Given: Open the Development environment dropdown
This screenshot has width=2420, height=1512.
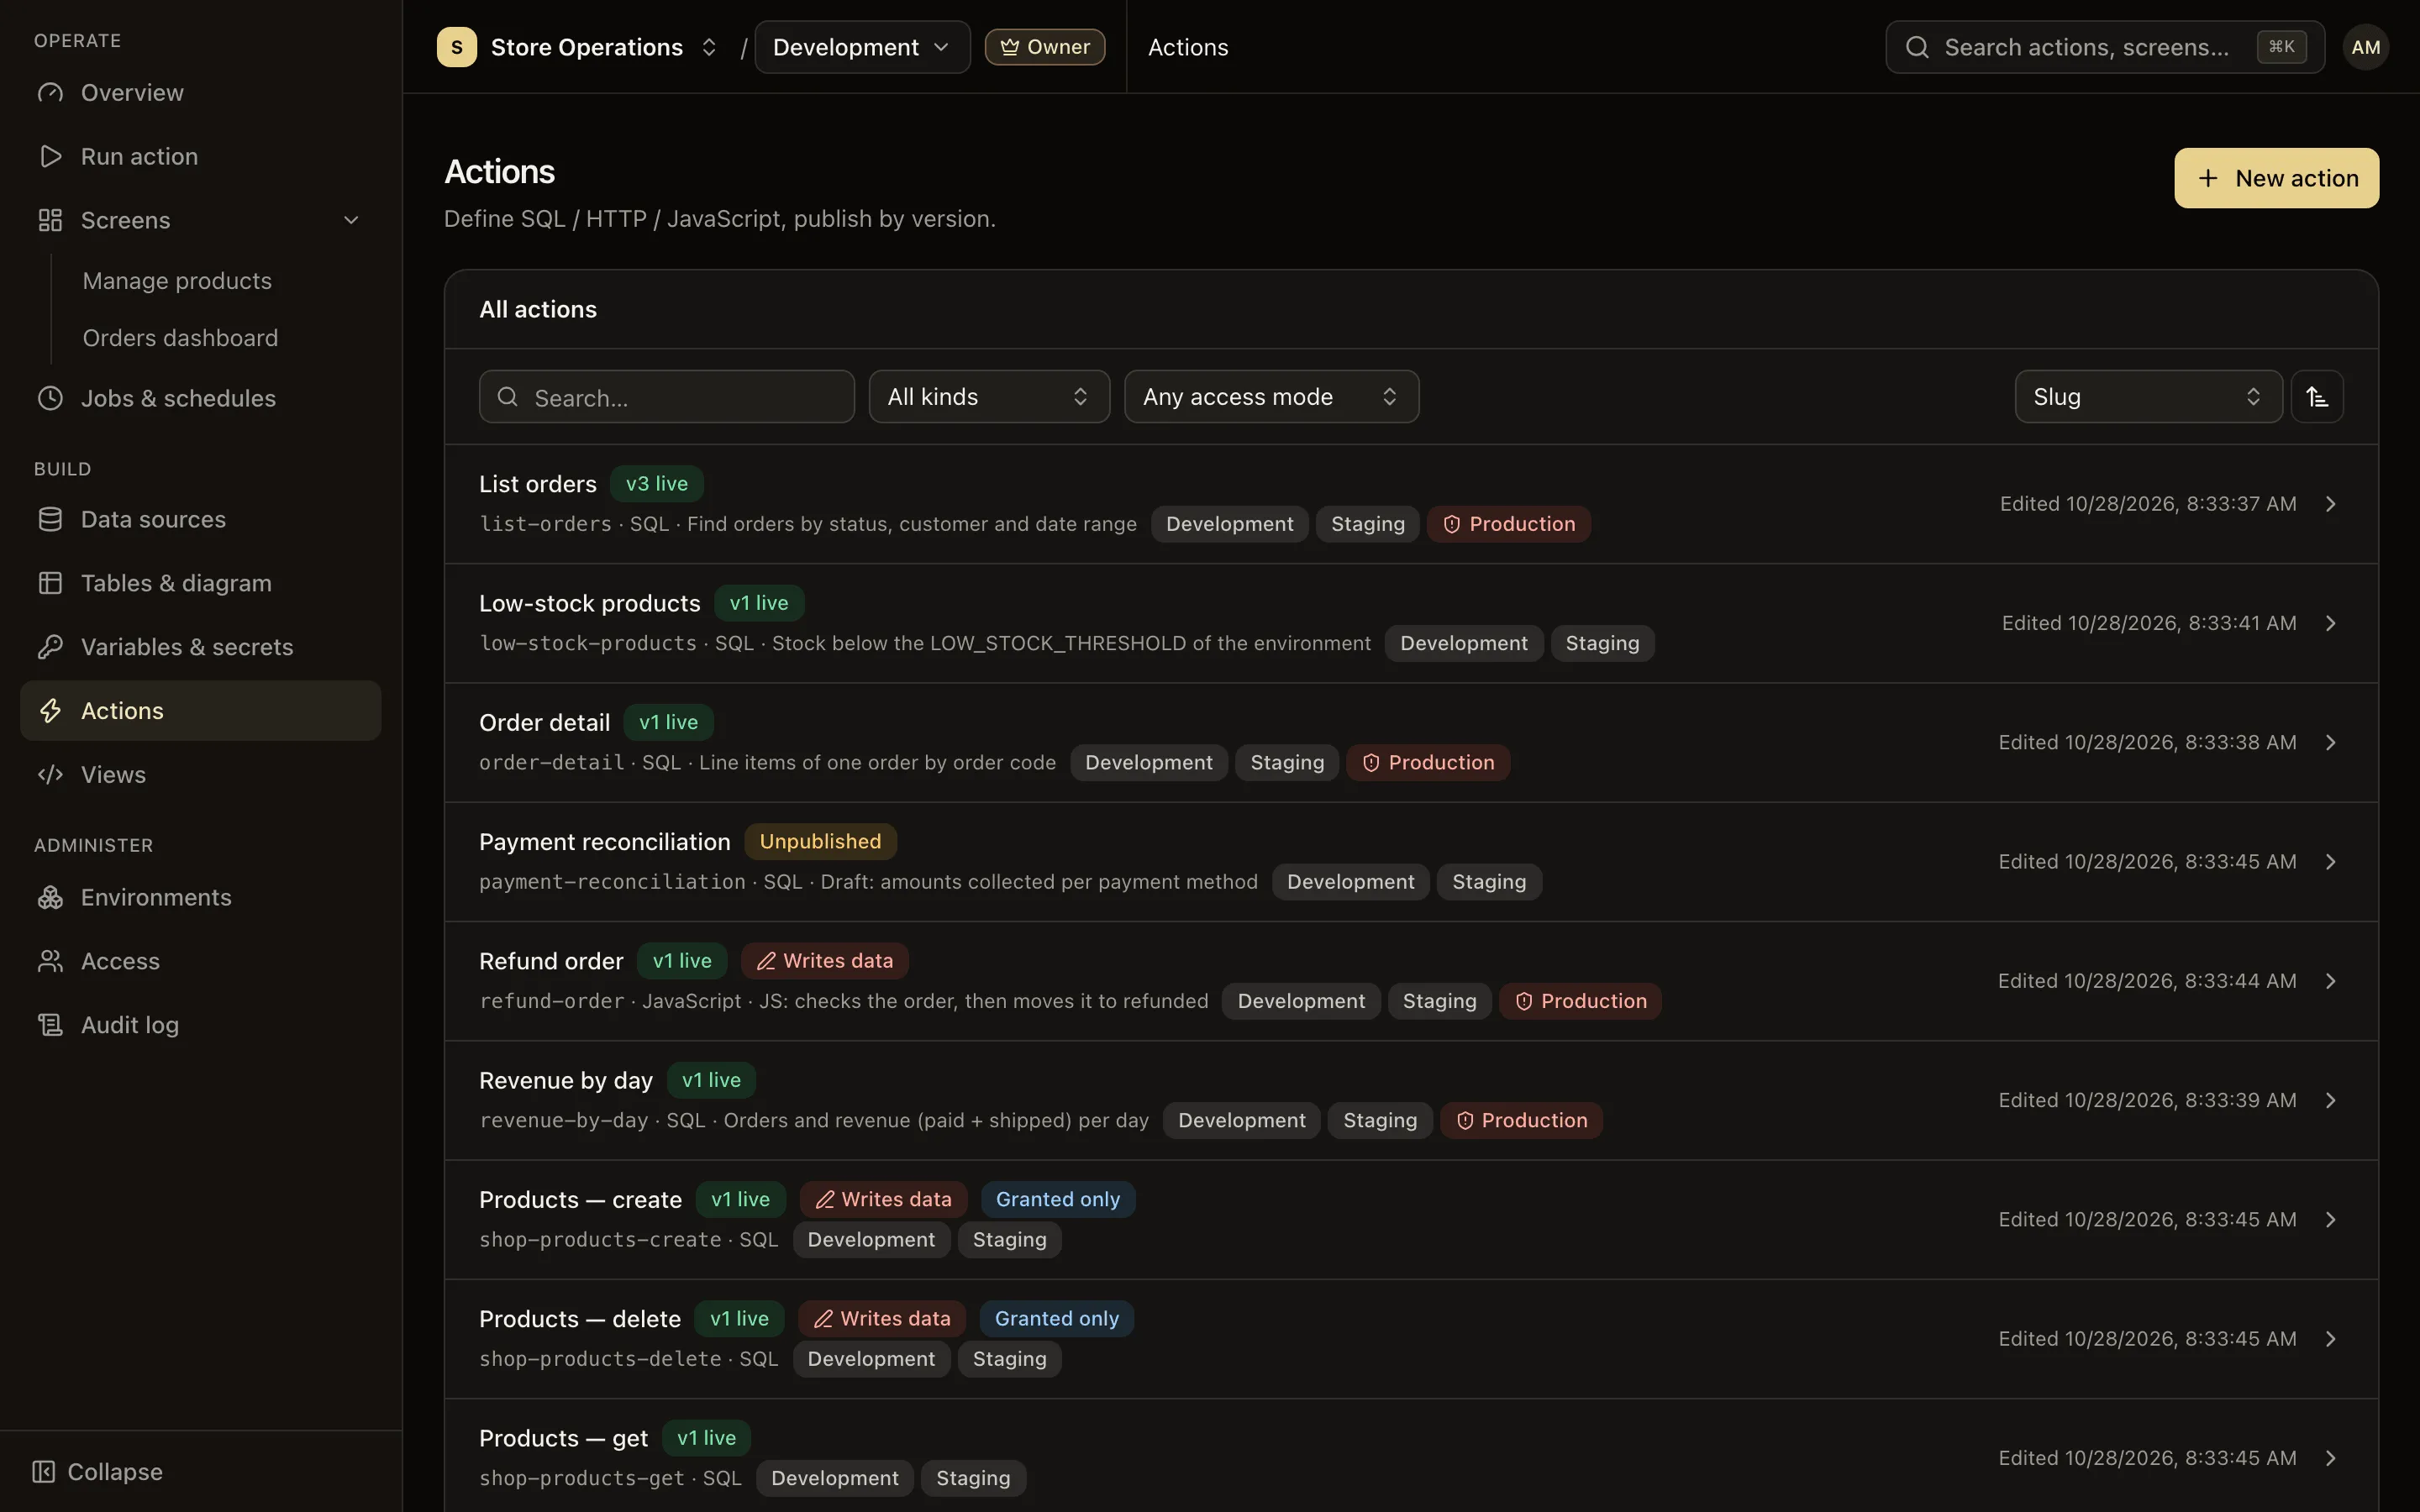Looking at the screenshot, I should [x=862, y=47].
